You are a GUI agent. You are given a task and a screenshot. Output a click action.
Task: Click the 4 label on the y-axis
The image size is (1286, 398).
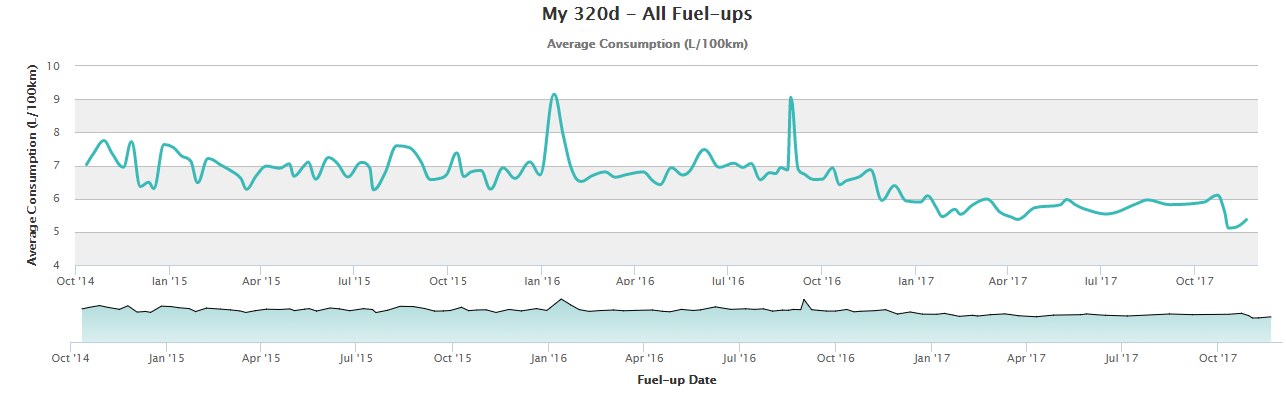click(x=57, y=265)
